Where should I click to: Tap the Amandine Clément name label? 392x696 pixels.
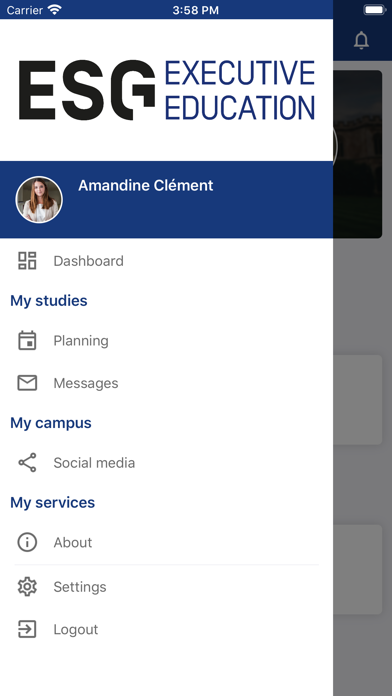(x=146, y=185)
